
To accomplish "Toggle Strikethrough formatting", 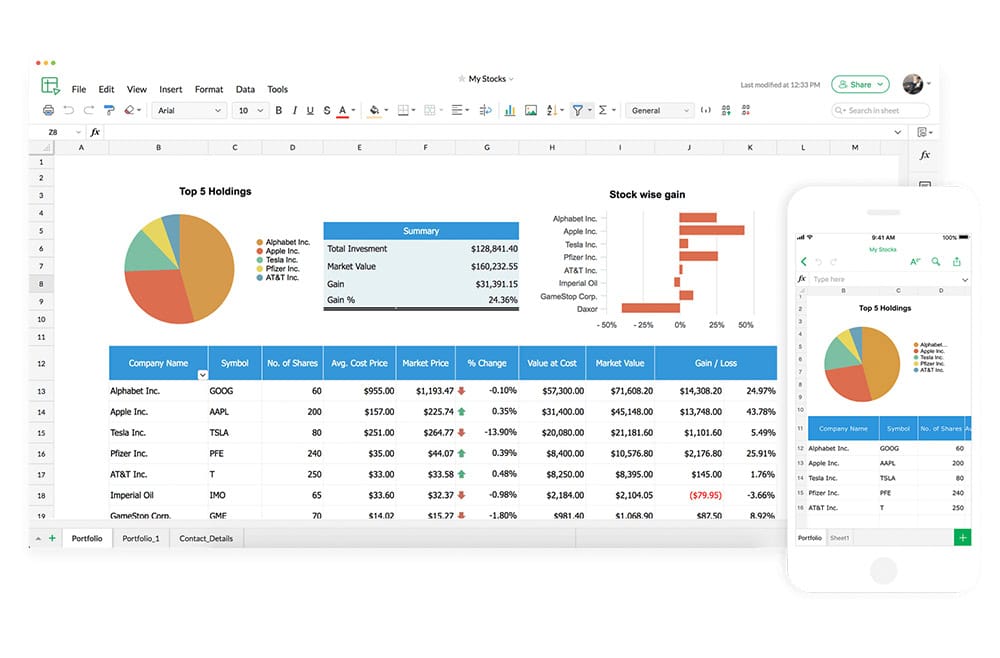I will (x=327, y=110).
